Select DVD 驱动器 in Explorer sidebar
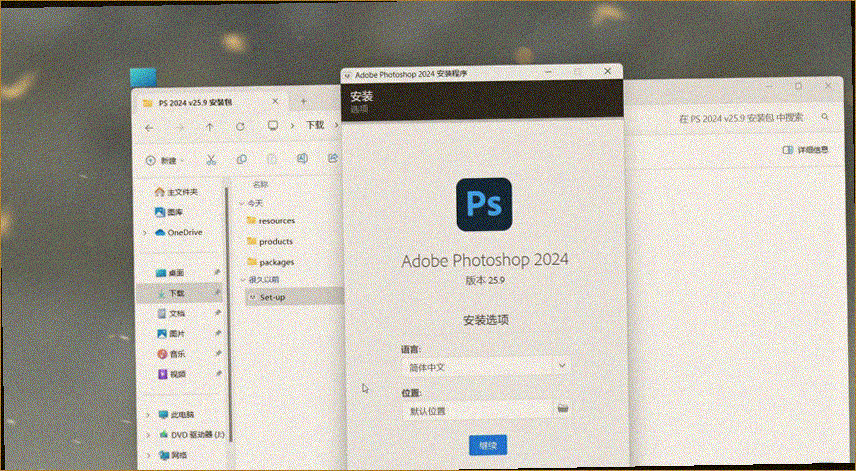The image size is (856, 471). tap(191, 435)
